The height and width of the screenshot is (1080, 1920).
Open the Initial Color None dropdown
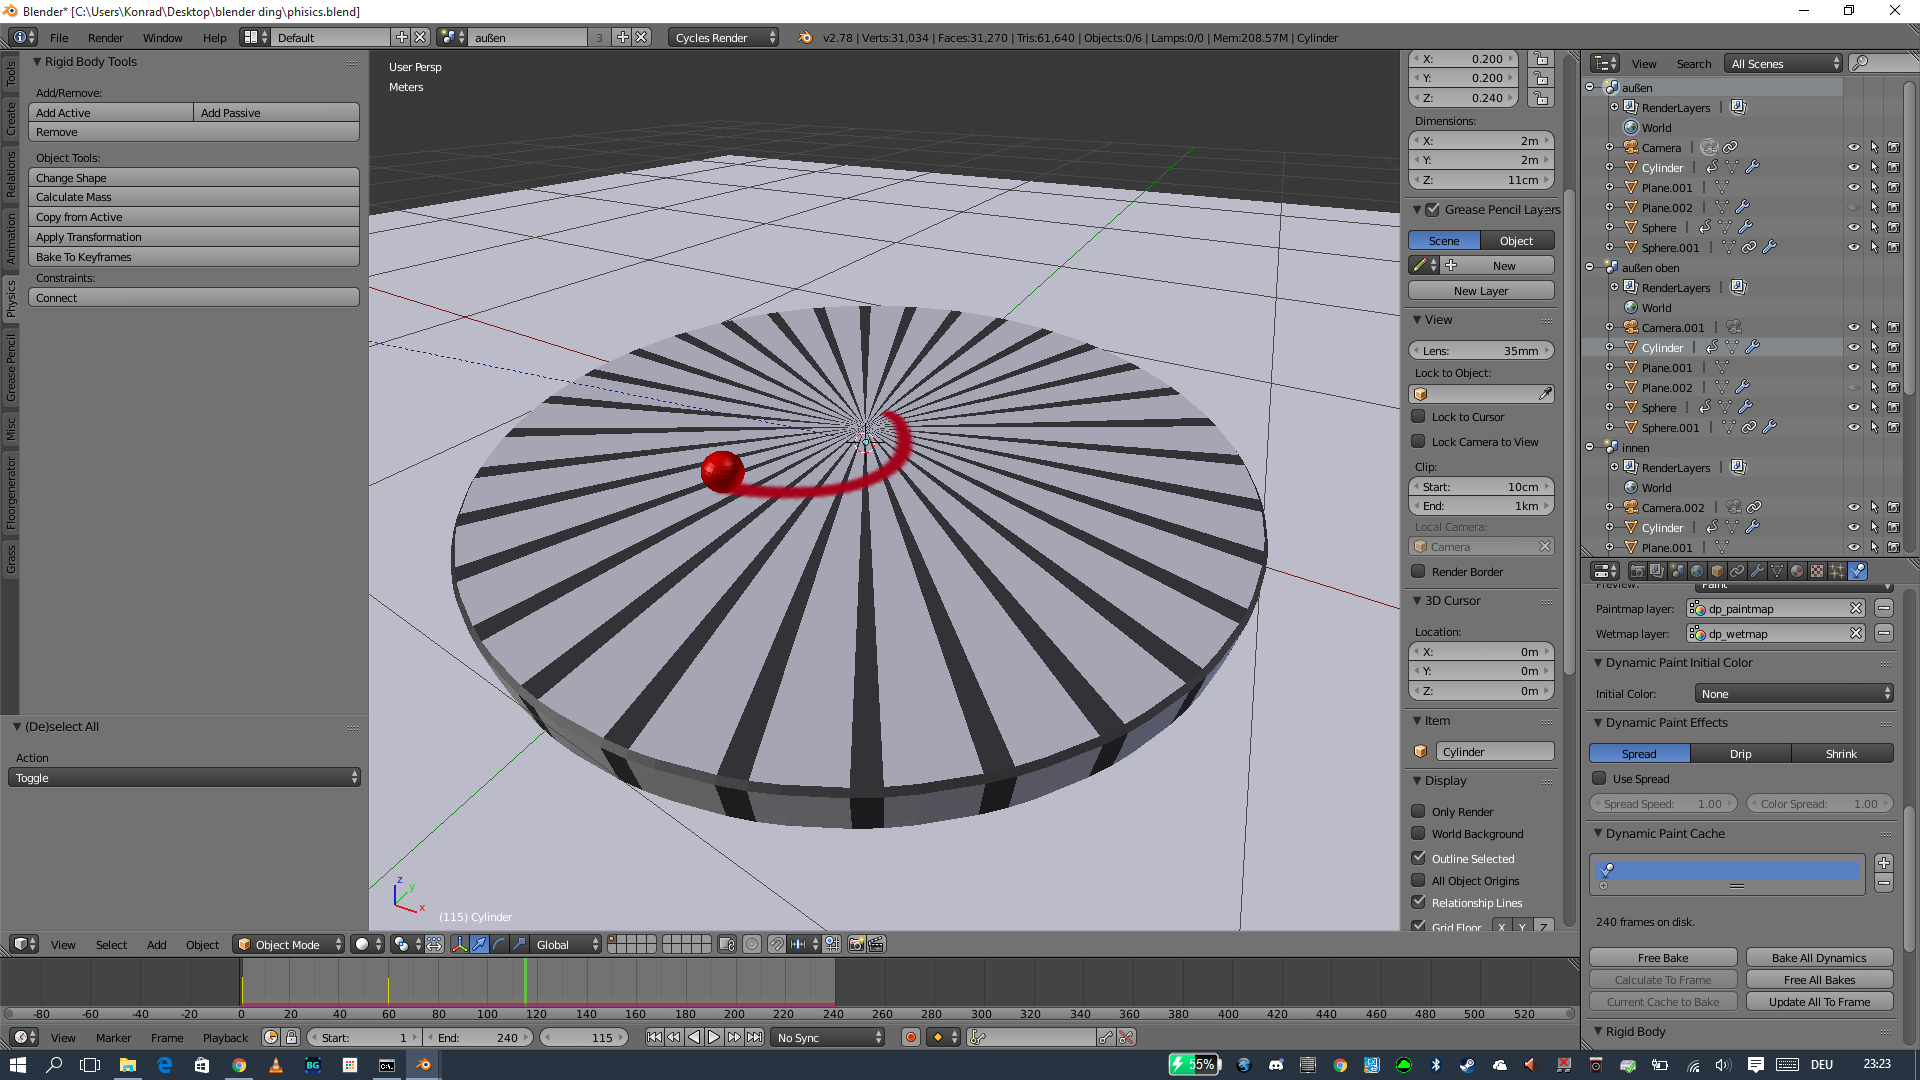(1794, 693)
